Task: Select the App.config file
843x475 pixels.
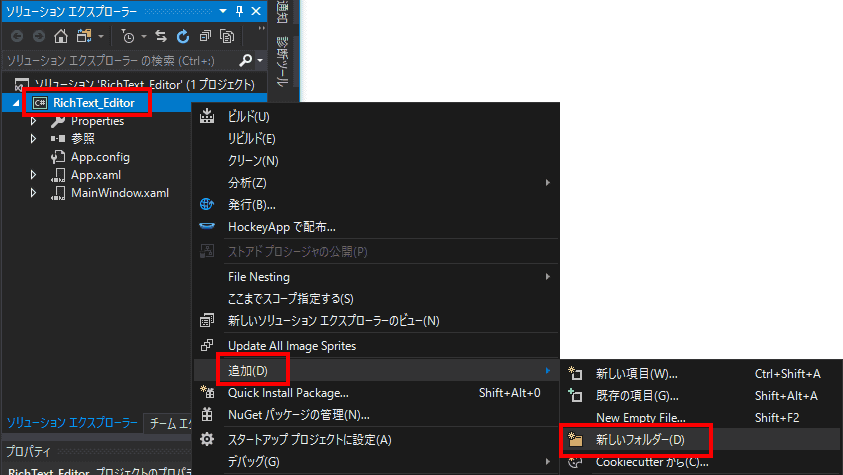Action: (100, 157)
